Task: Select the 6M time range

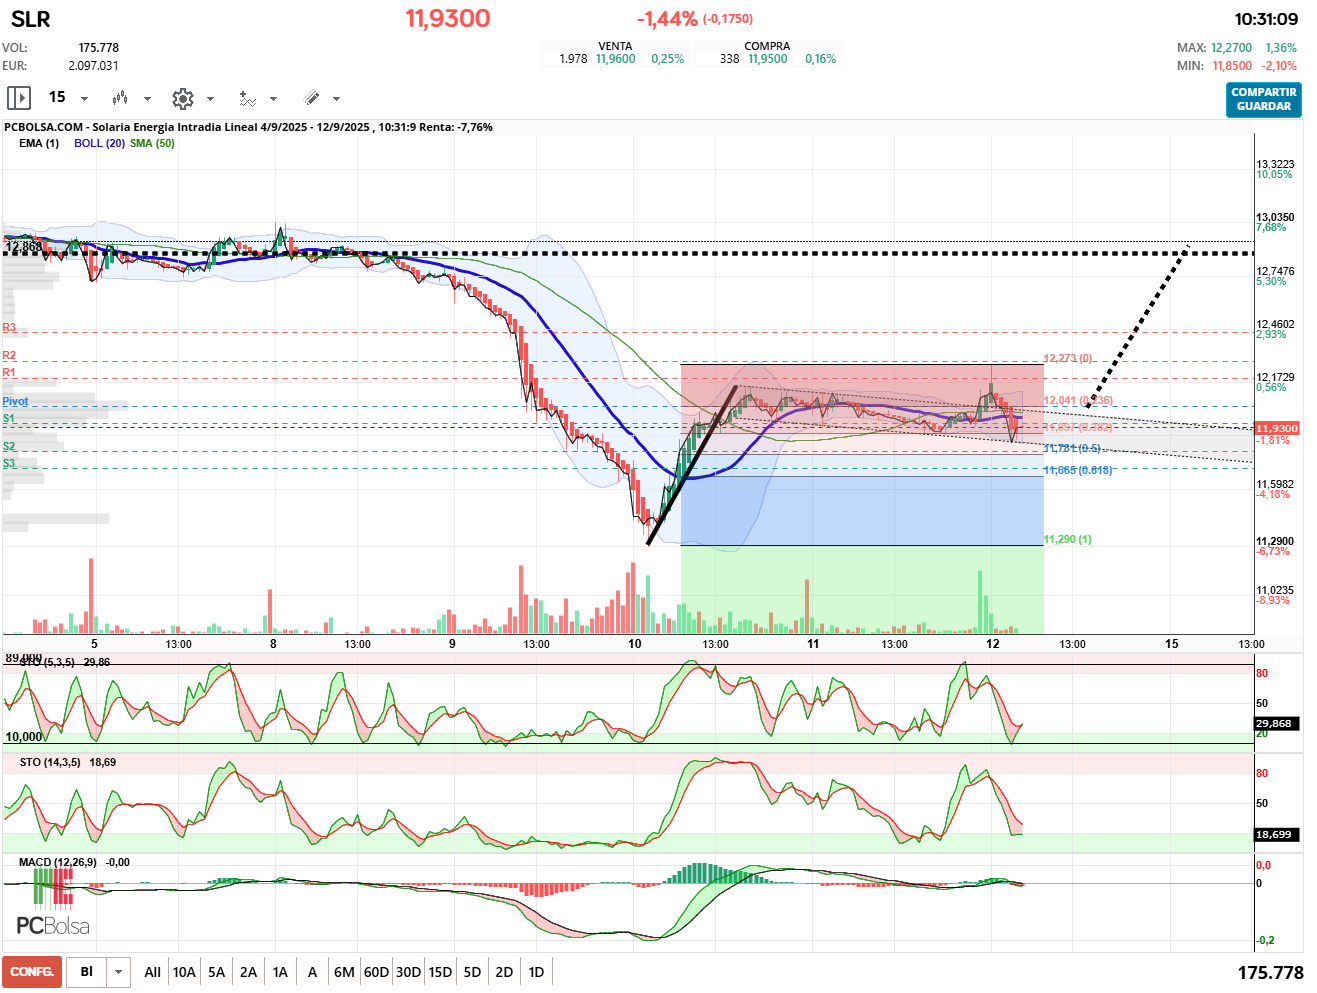Action: pyautogui.click(x=344, y=972)
